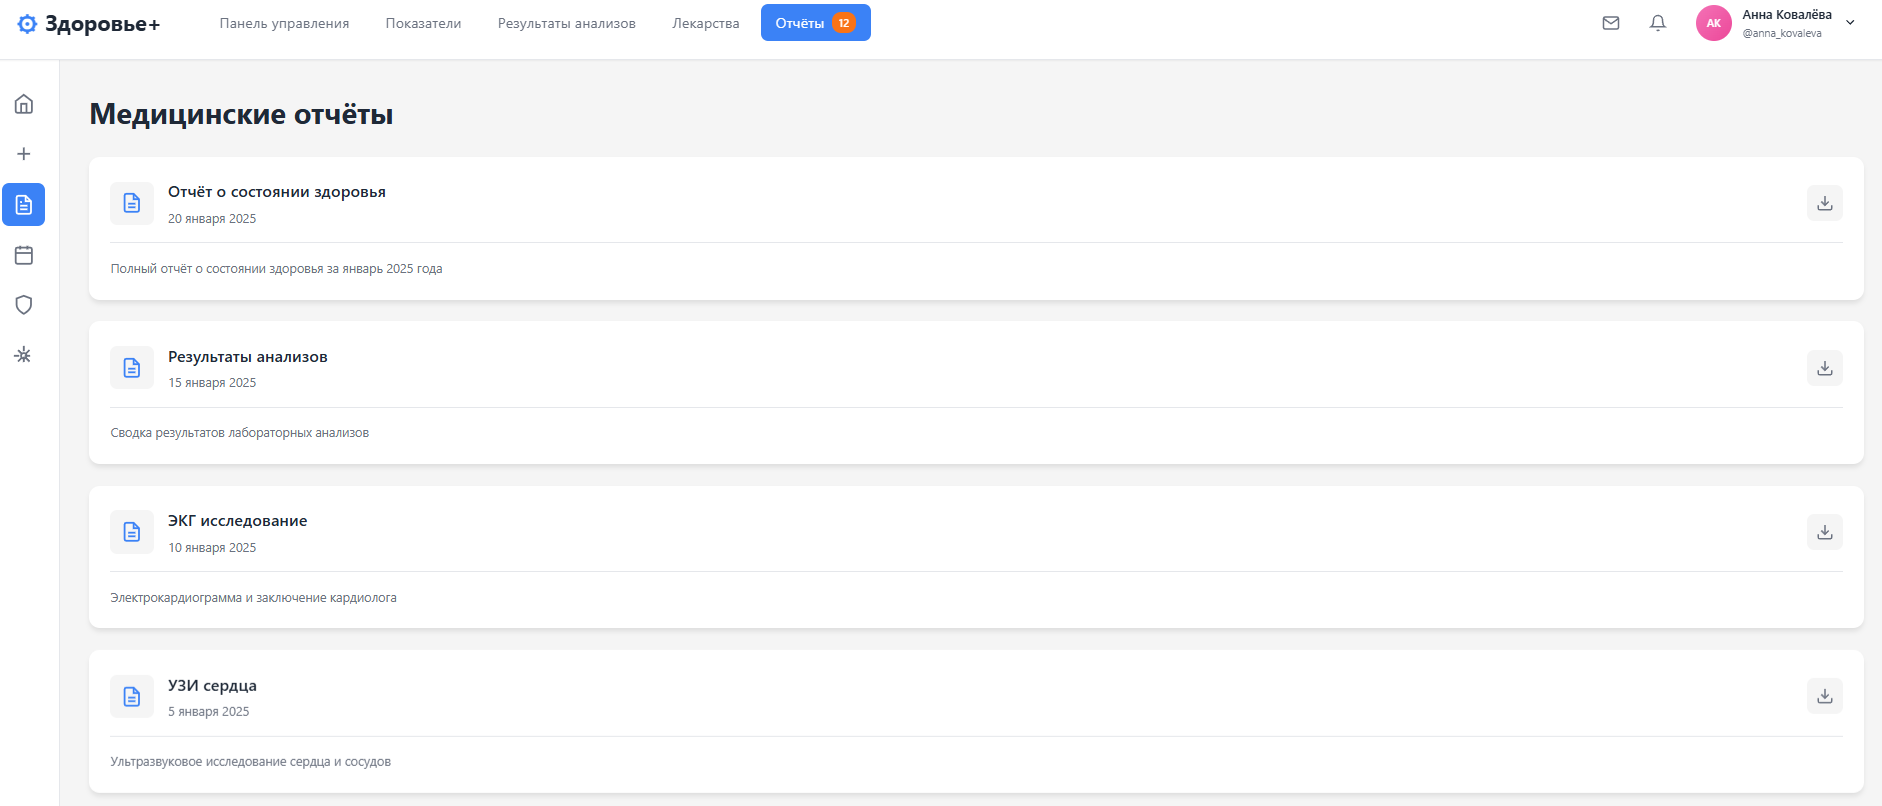This screenshot has height=806, width=1882.
Task: Download the УЗИ сердца report
Action: pyautogui.click(x=1825, y=696)
